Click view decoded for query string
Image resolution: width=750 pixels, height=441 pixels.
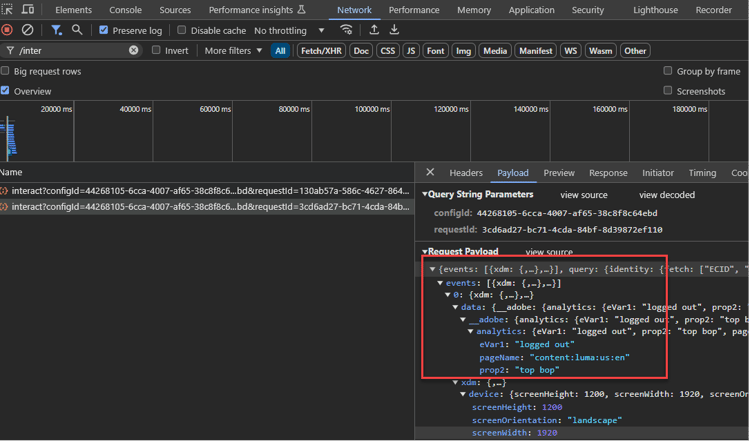pos(667,195)
